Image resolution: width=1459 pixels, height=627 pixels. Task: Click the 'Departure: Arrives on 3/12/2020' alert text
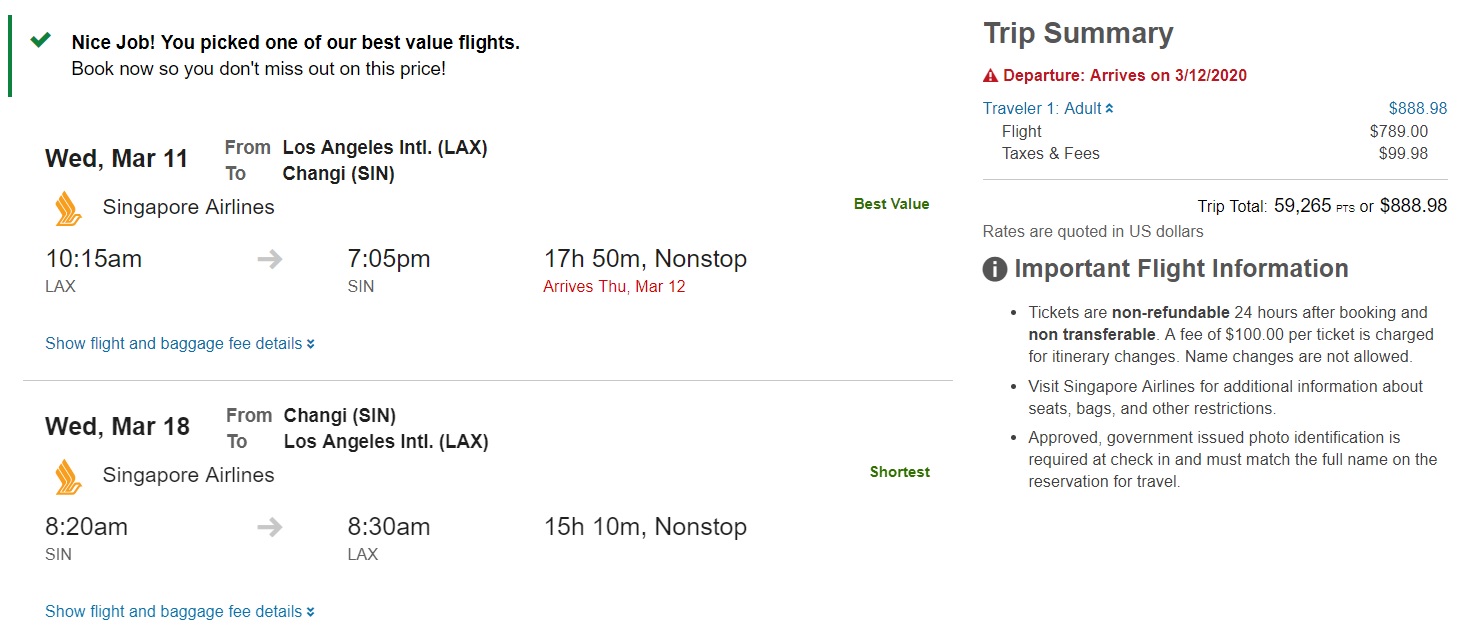point(1124,76)
